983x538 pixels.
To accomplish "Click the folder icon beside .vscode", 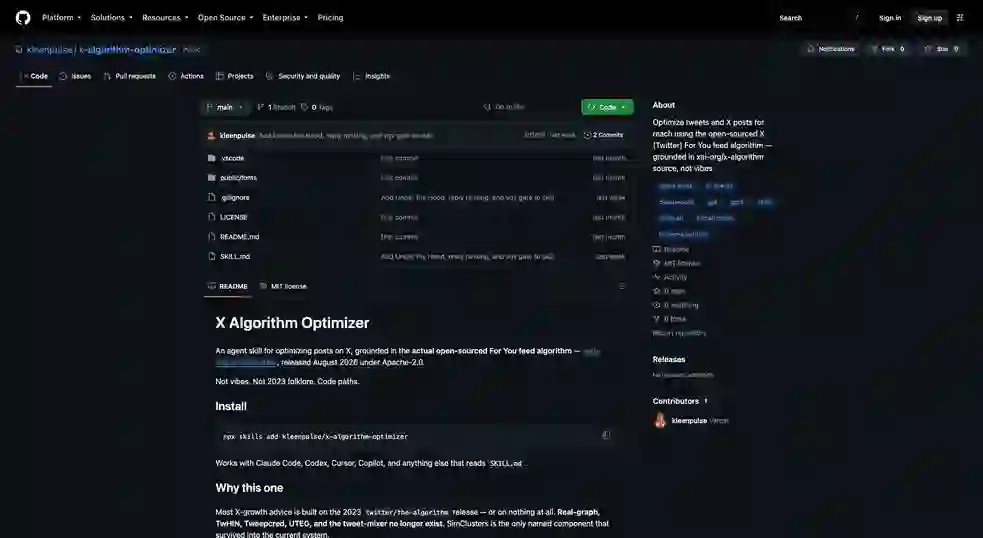I will 211,158.
